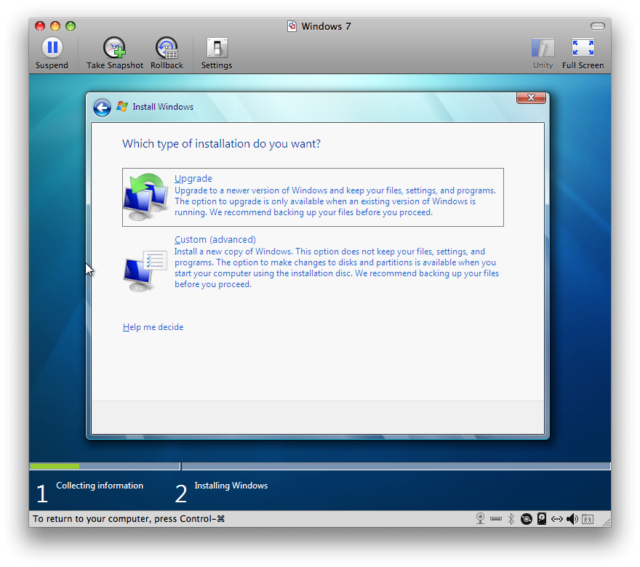Click the window resize grip corner
The image size is (640, 567).
(x=607, y=523)
